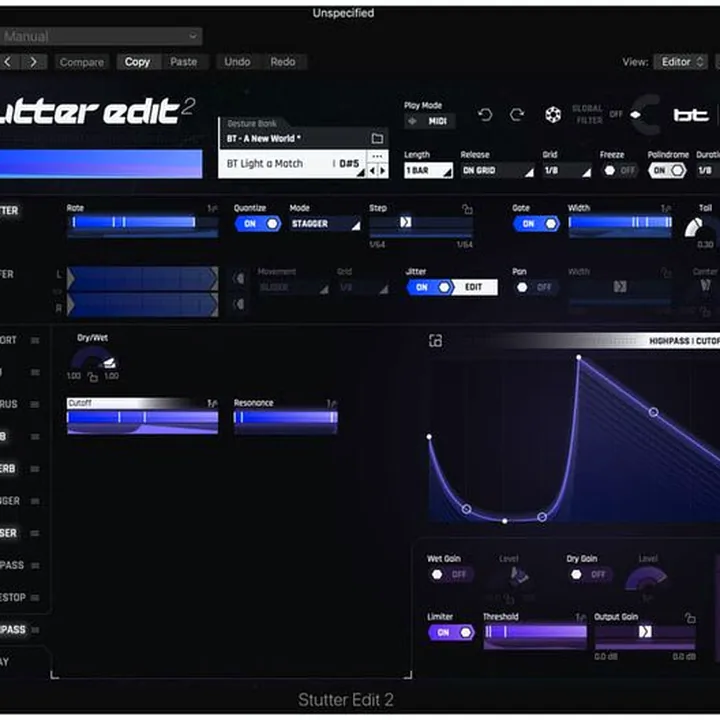Open the Duration 1/8 dropdown
This screenshot has width=720, height=720.
click(x=708, y=170)
